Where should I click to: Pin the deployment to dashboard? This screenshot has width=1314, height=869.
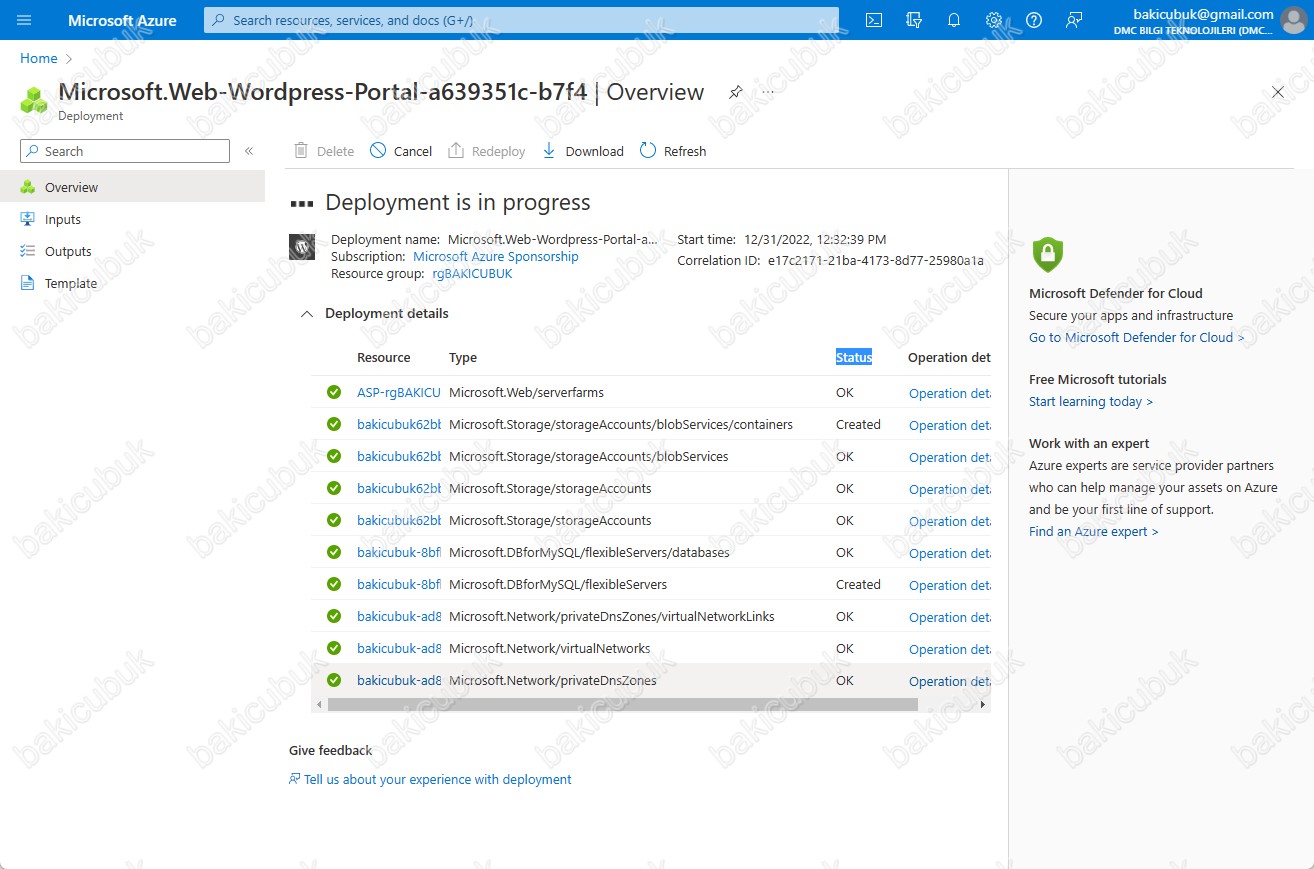point(735,92)
